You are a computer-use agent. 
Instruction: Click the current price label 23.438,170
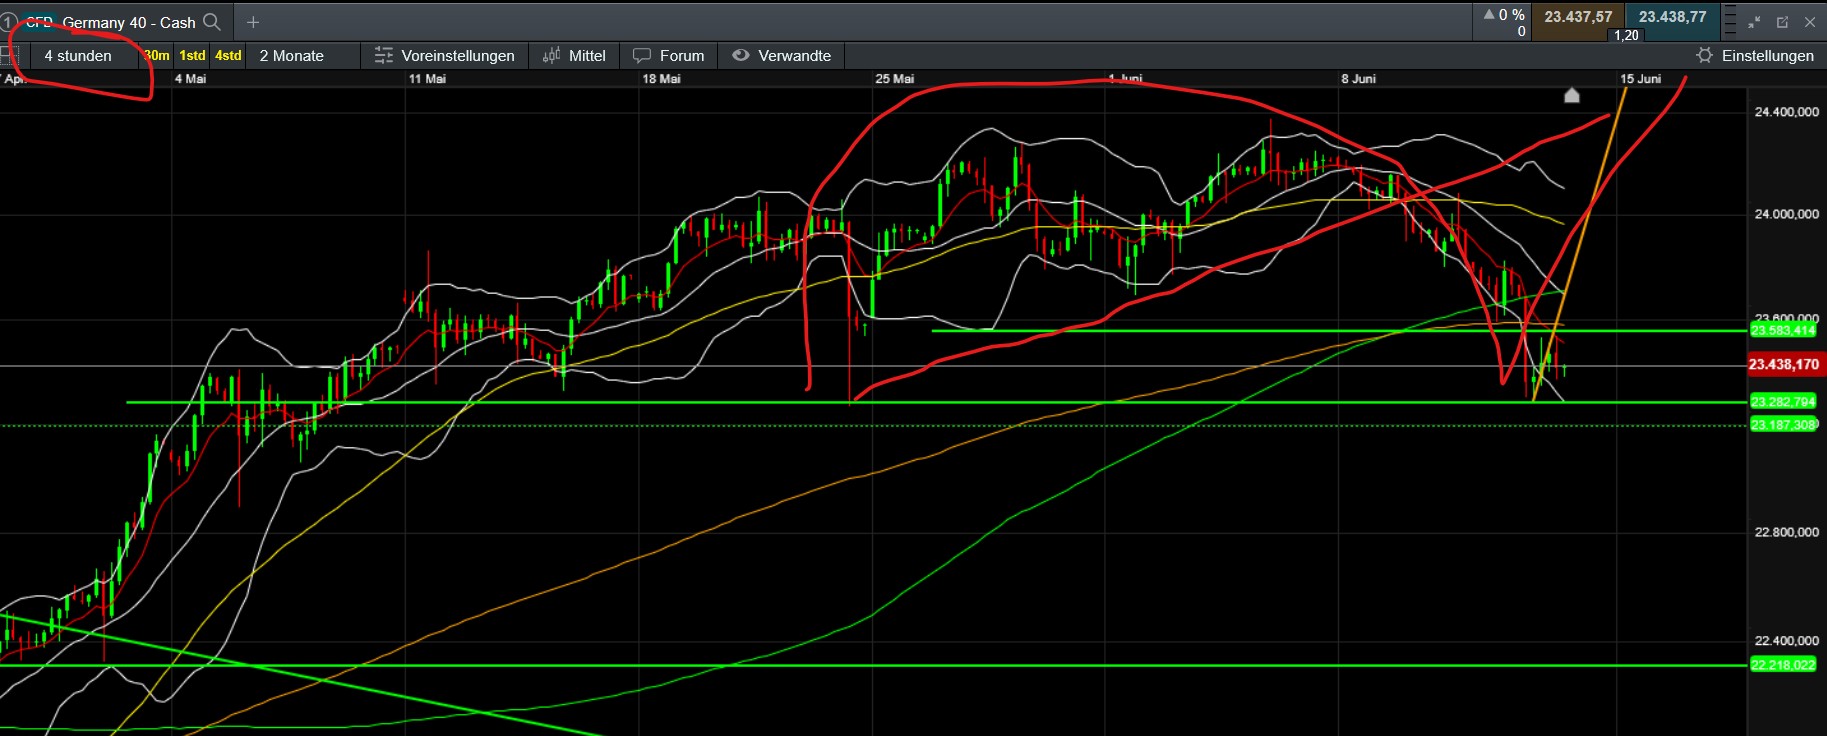pyautogui.click(x=1785, y=365)
